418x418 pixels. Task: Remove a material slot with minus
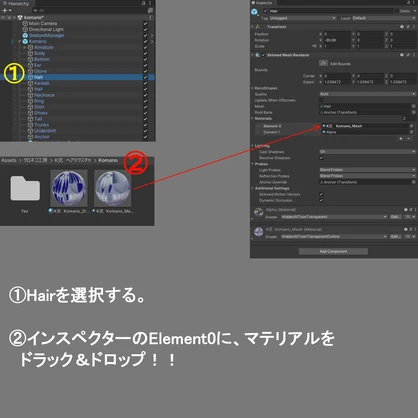409,138
